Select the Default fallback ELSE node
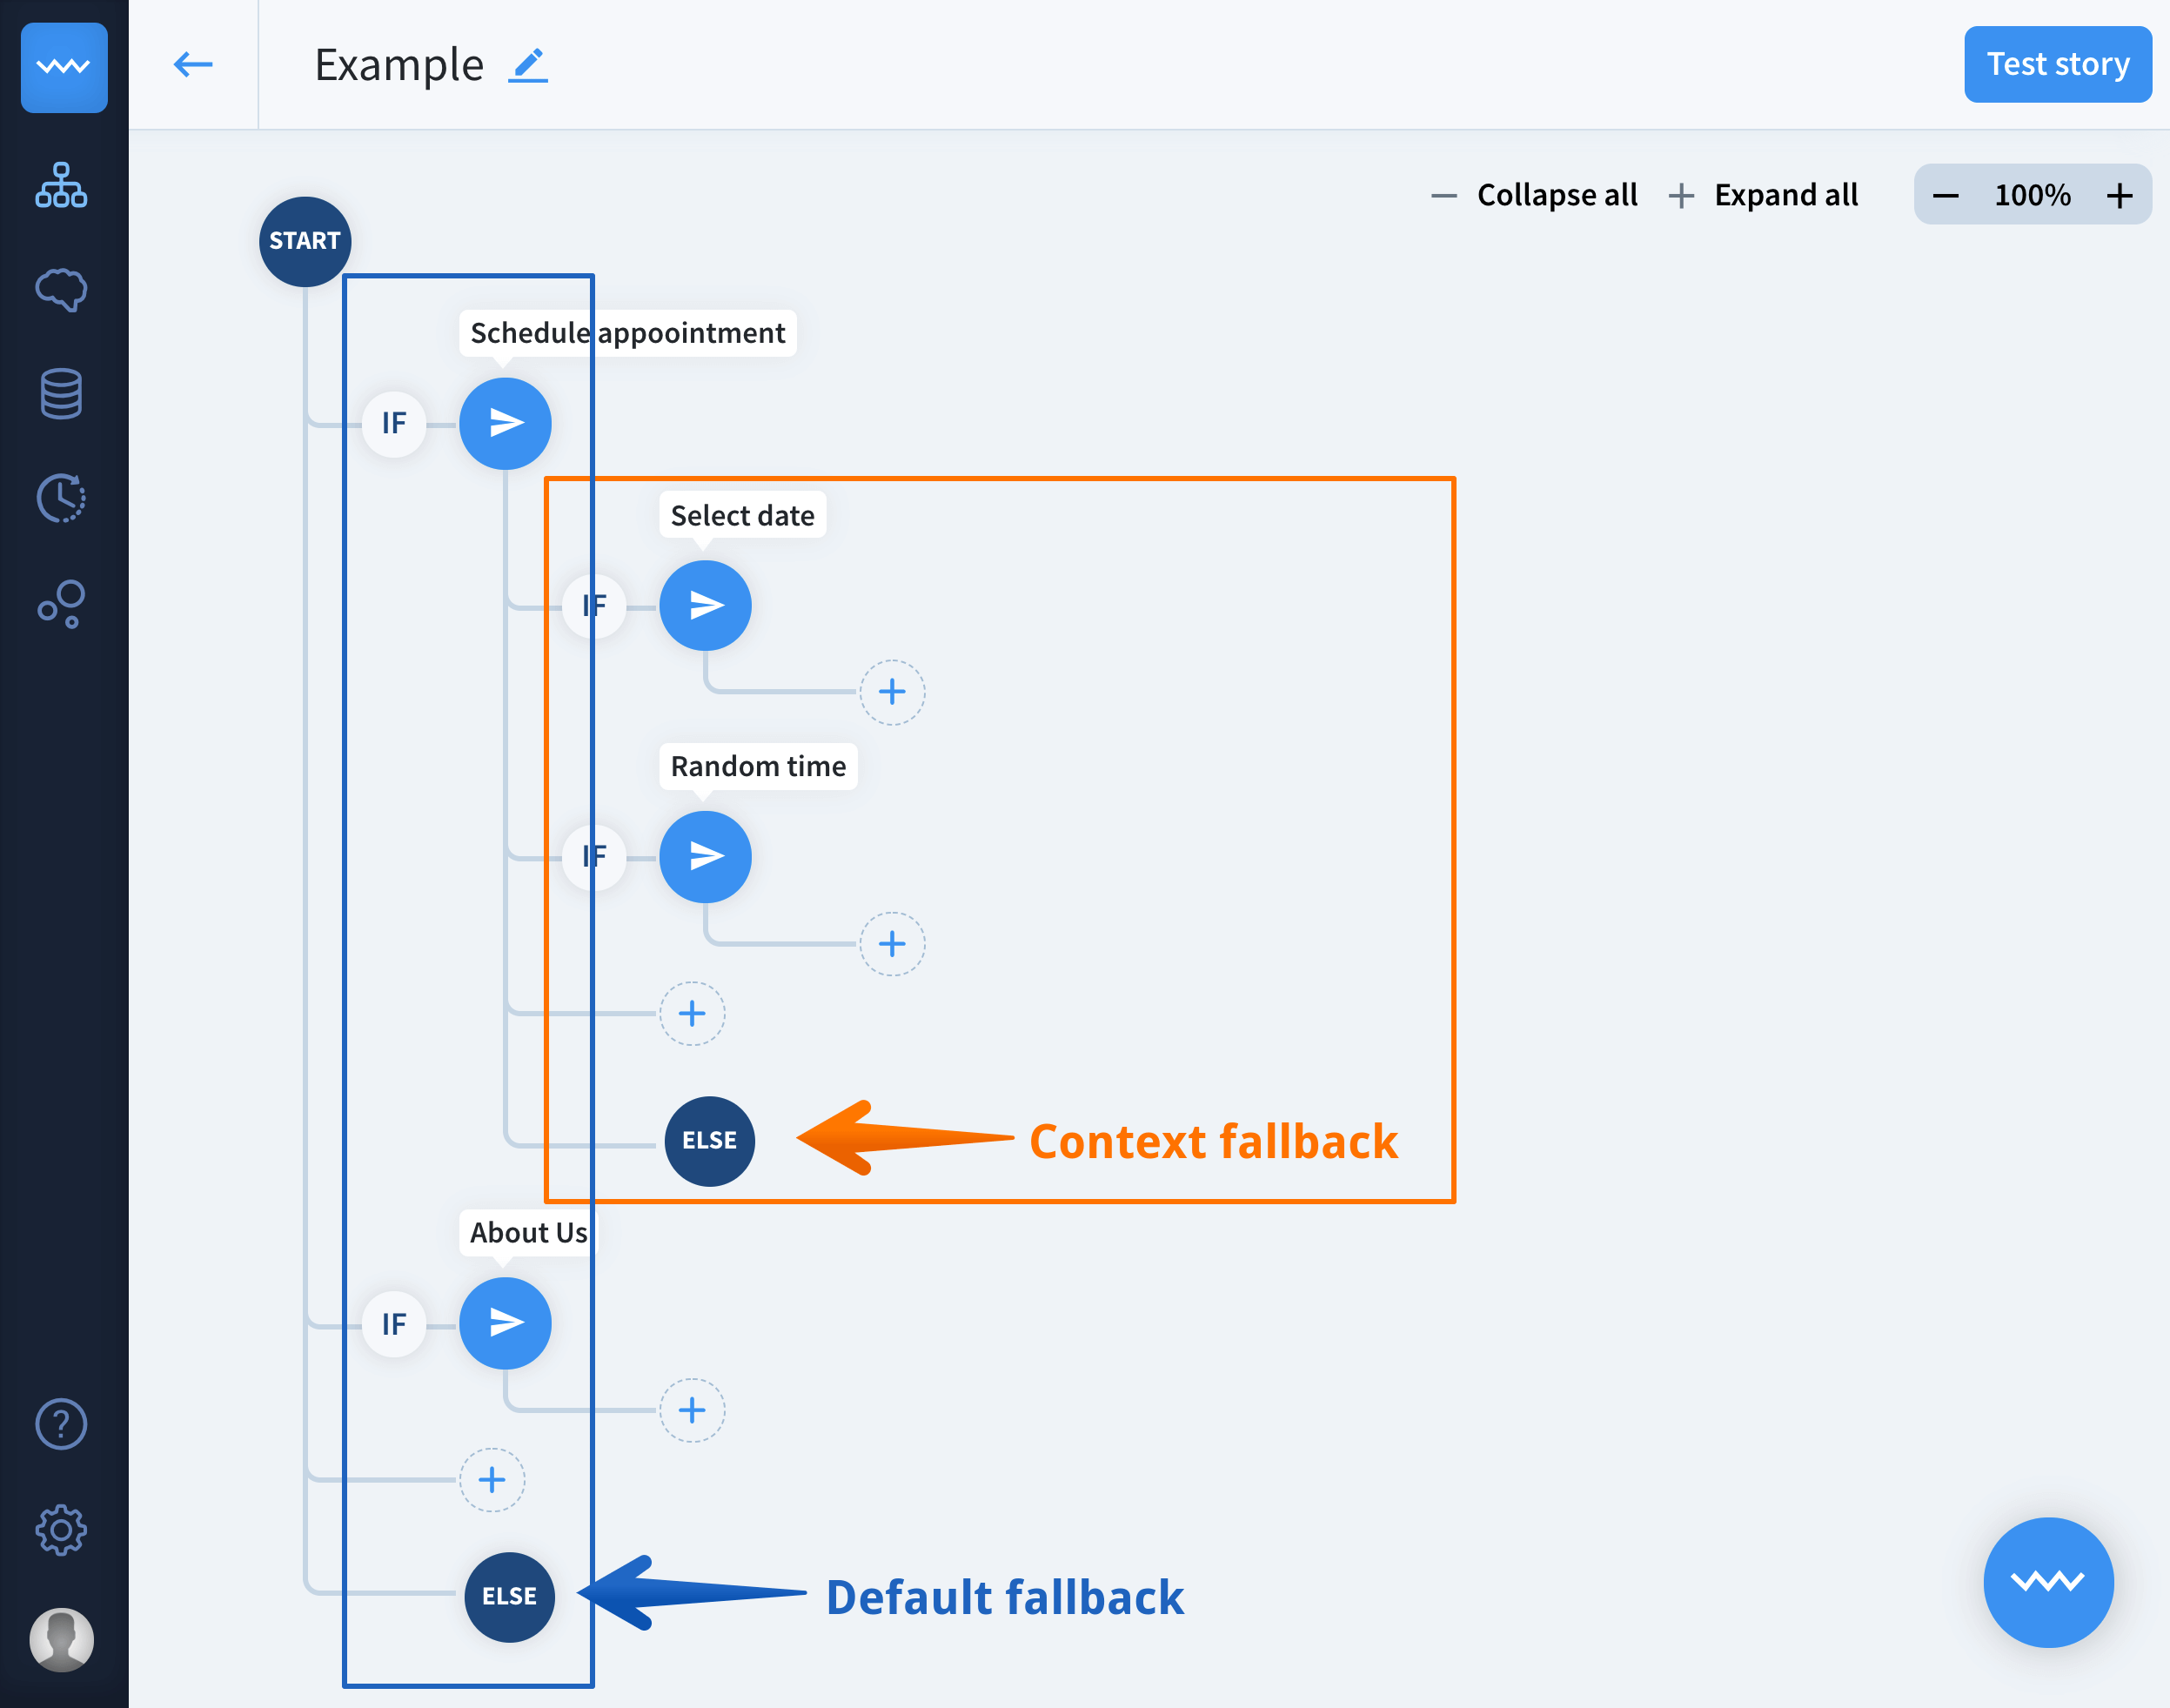 click(509, 1597)
